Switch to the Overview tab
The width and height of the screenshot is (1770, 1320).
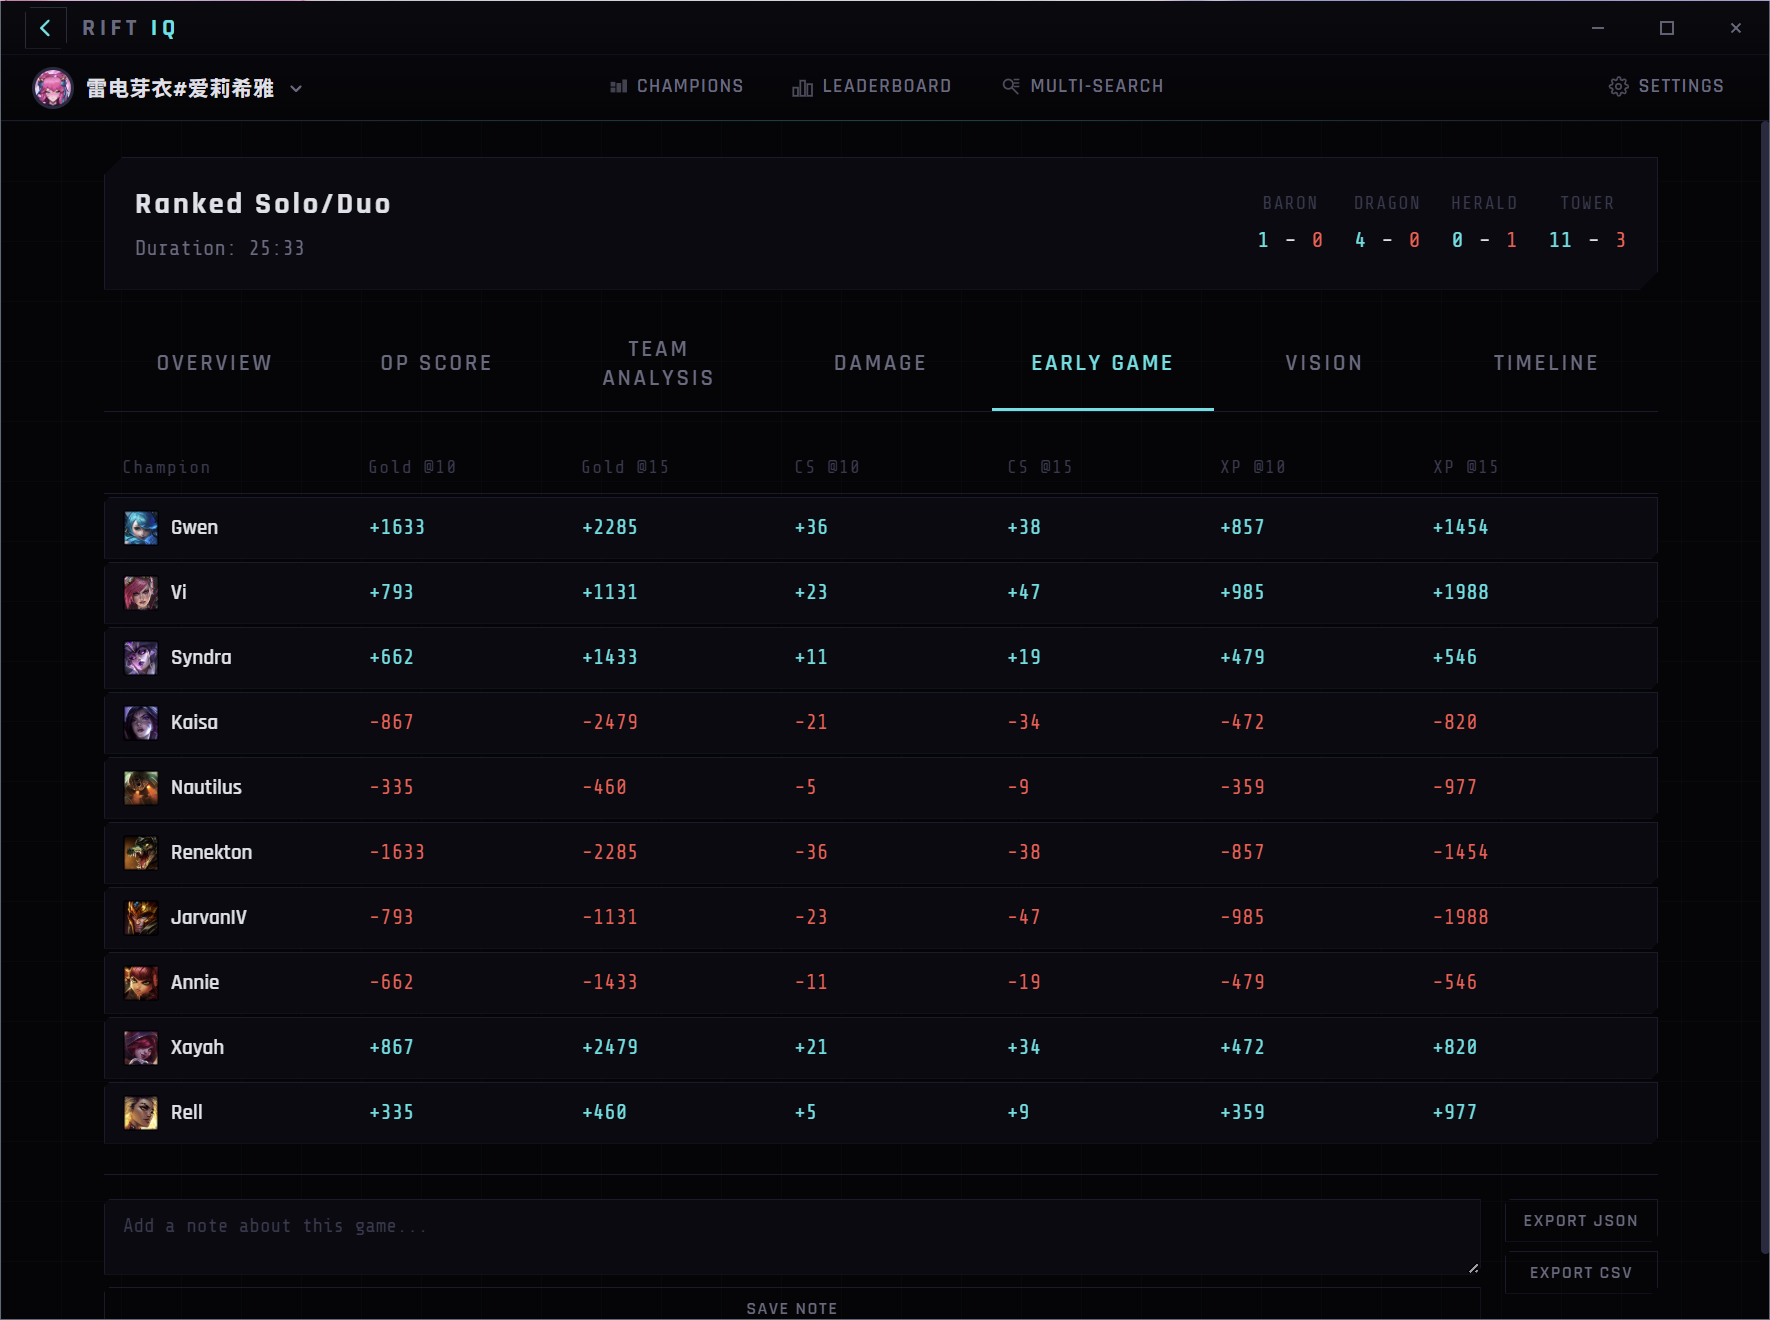214,363
